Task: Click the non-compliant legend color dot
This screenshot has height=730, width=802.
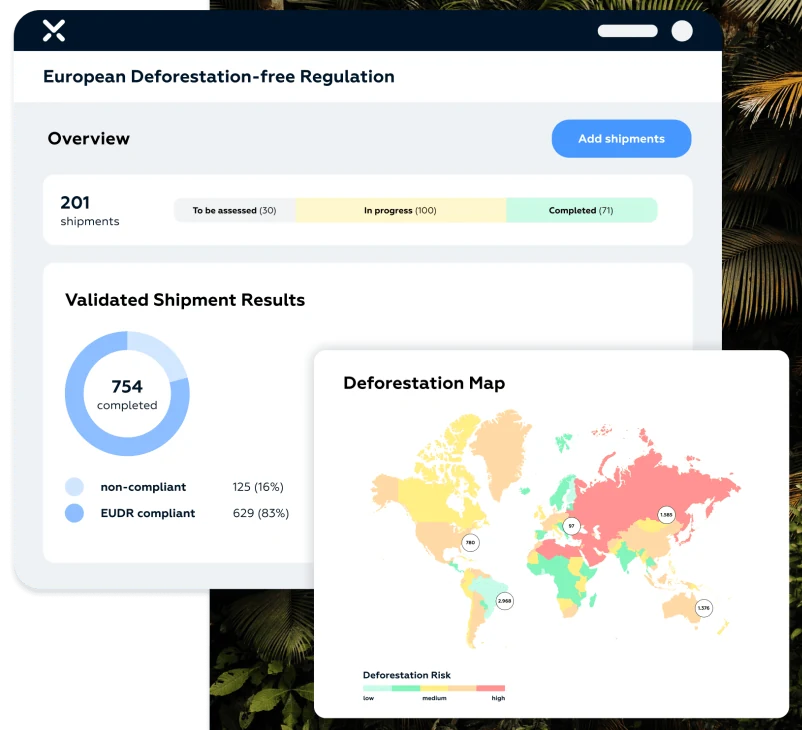Action: coord(75,486)
